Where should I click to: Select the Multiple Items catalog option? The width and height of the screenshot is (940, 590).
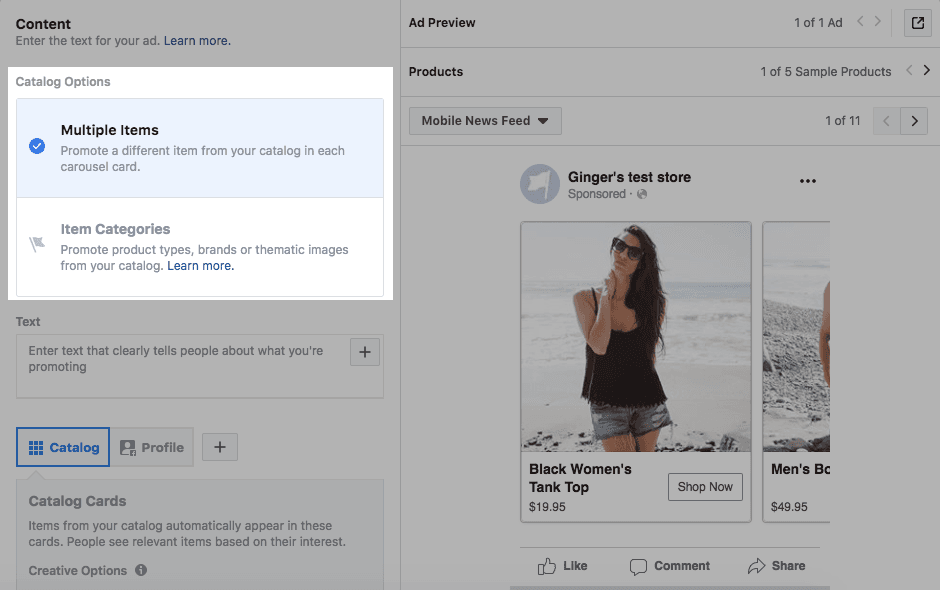[200, 147]
